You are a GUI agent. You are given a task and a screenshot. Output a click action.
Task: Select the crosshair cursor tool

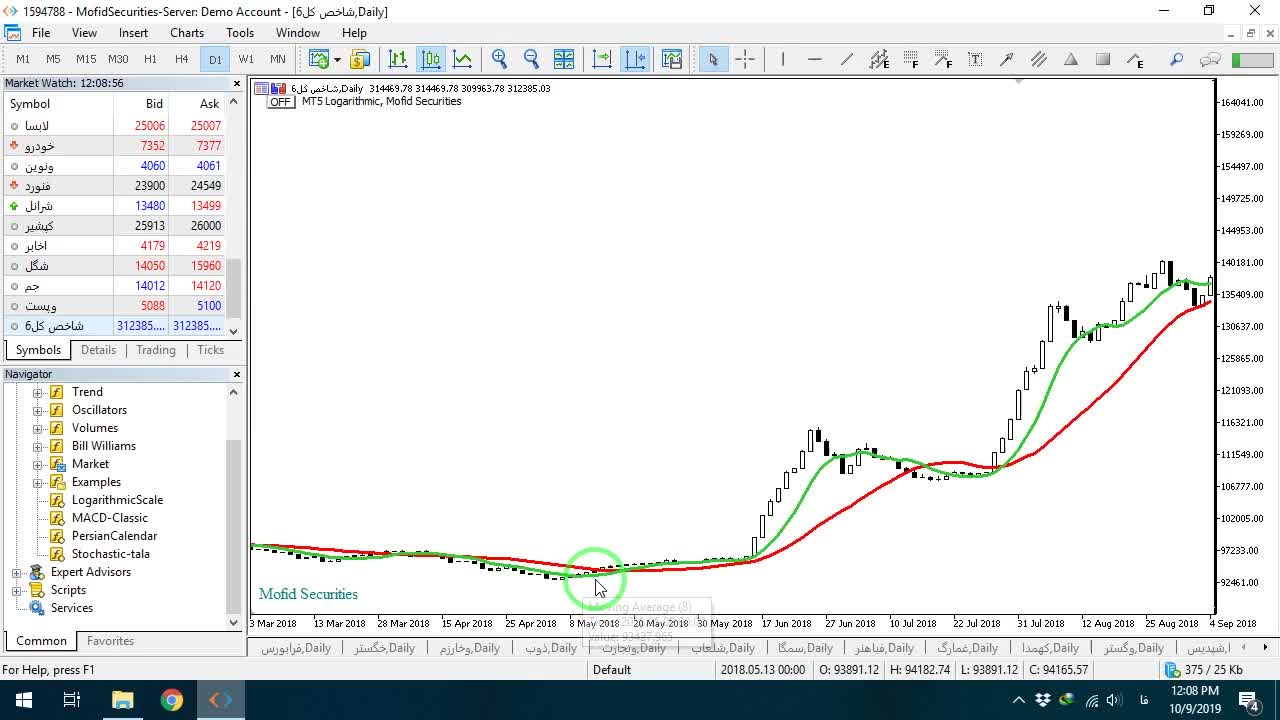[745, 59]
